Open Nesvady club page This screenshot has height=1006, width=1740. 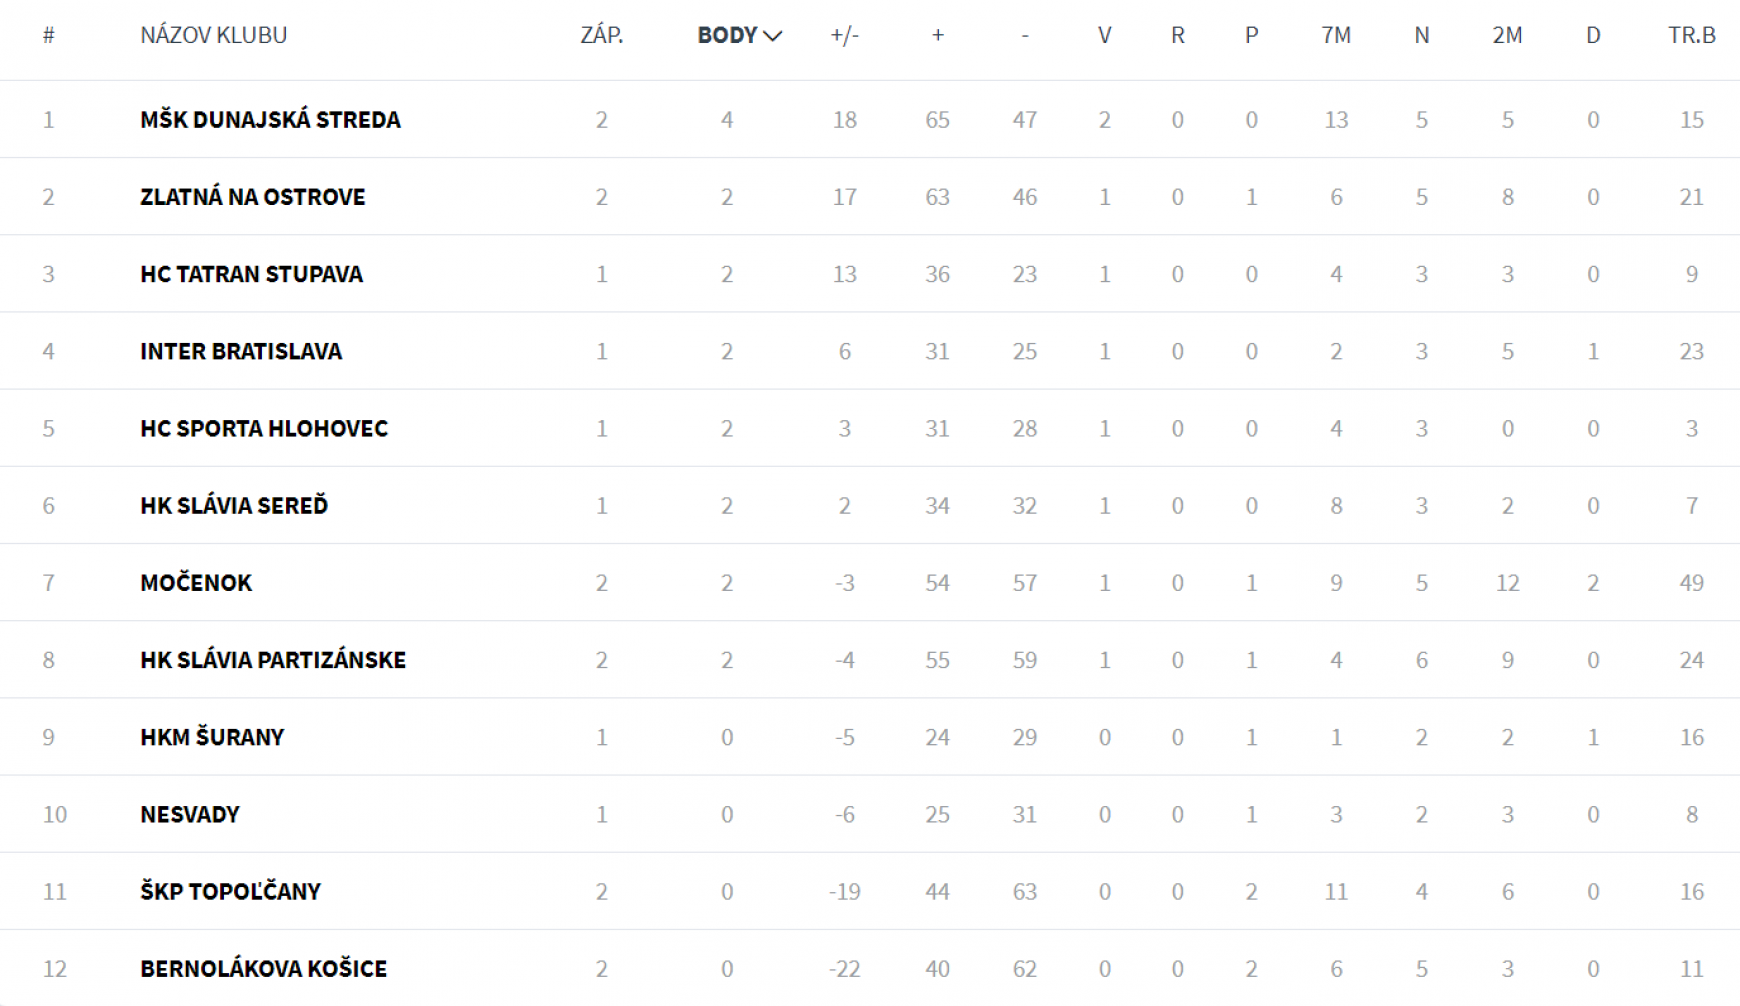(190, 814)
